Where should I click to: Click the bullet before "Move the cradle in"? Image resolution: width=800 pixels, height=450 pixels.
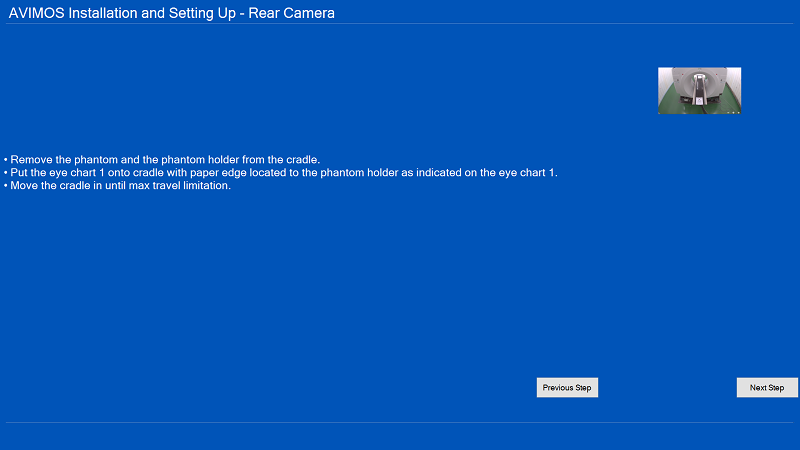pyautogui.click(x=6, y=186)
